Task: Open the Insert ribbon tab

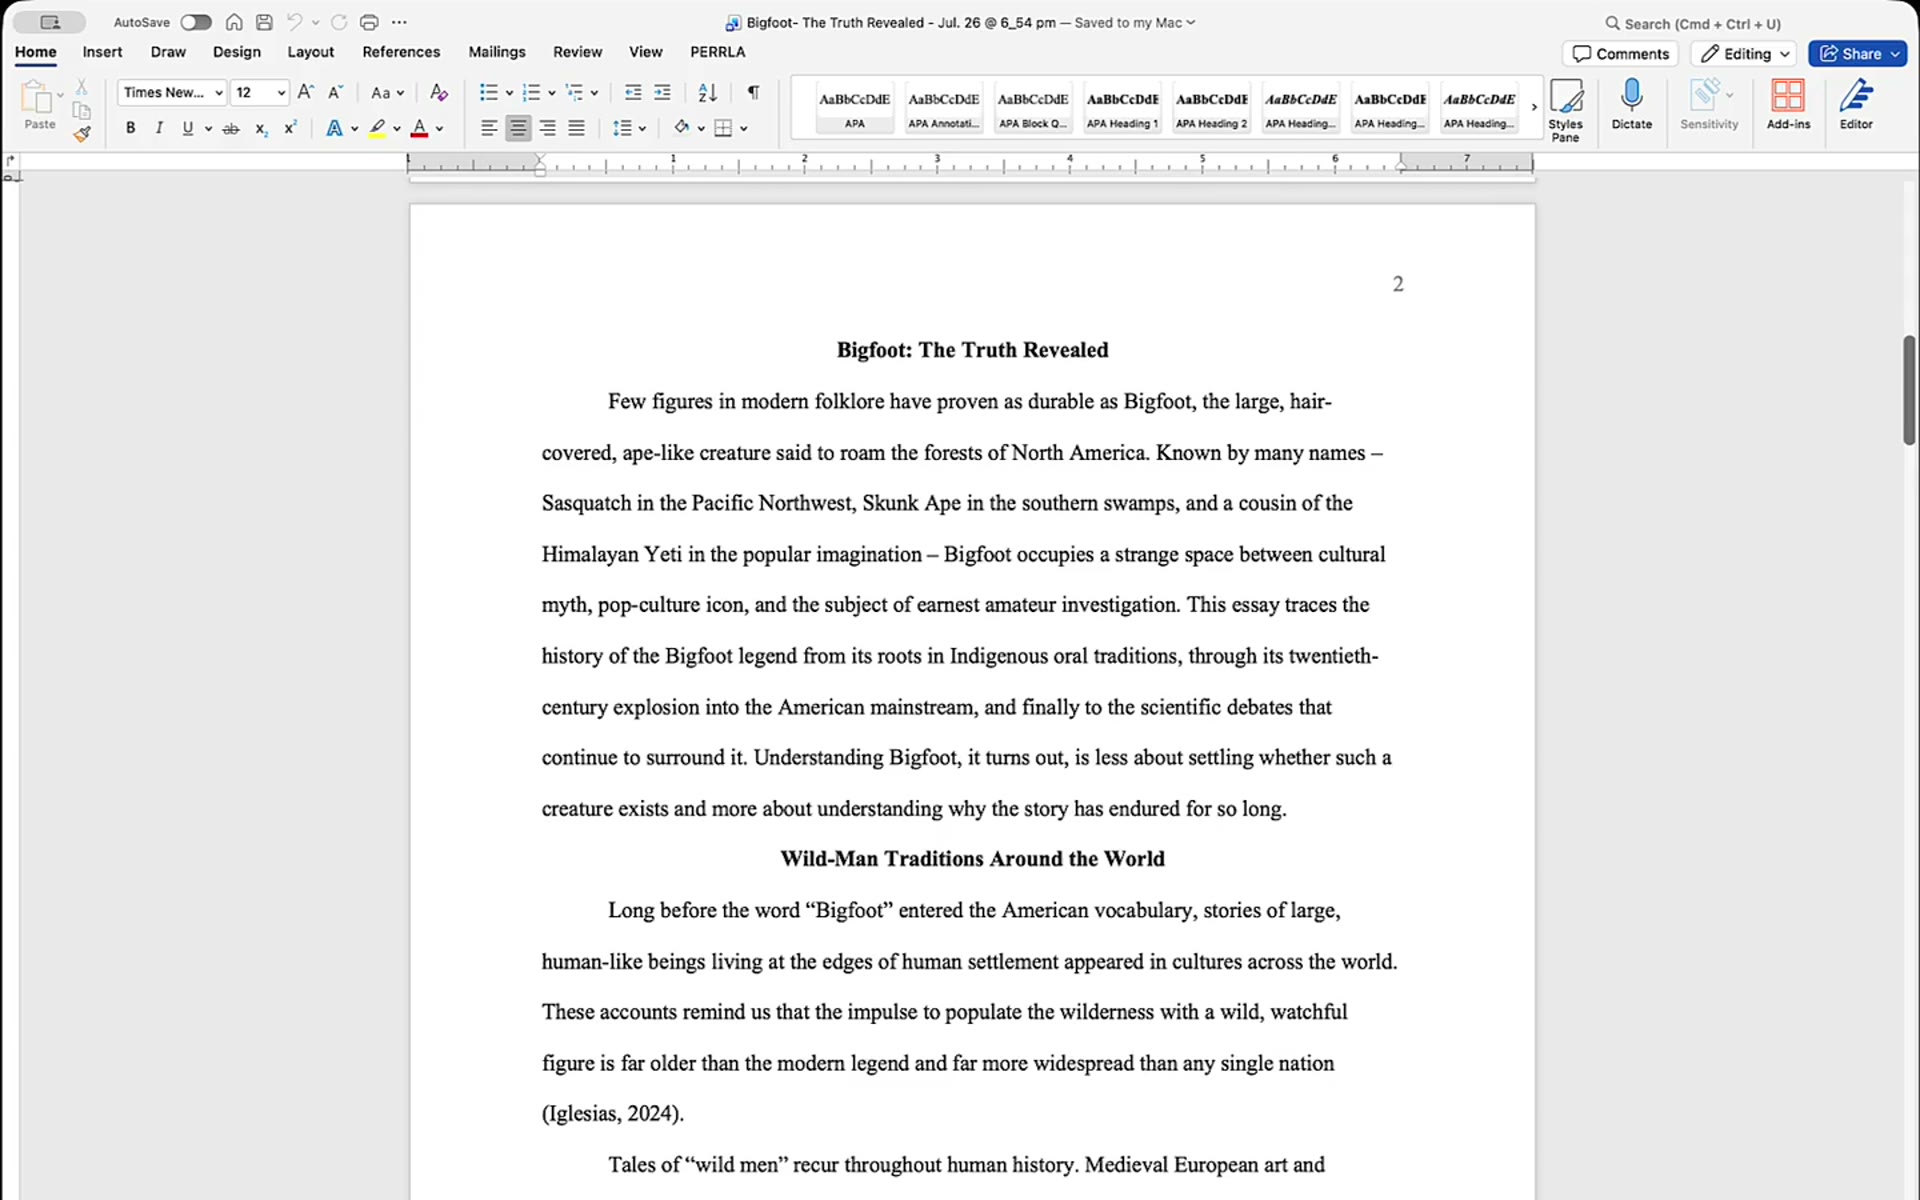Action: point(102,52)
